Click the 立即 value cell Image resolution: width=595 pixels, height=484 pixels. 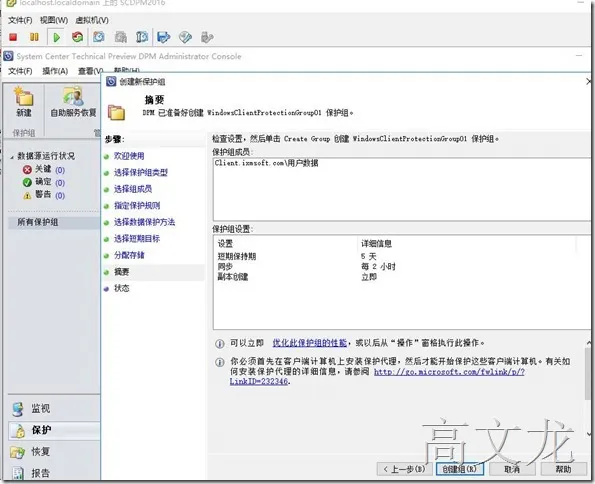coord(369,277)
